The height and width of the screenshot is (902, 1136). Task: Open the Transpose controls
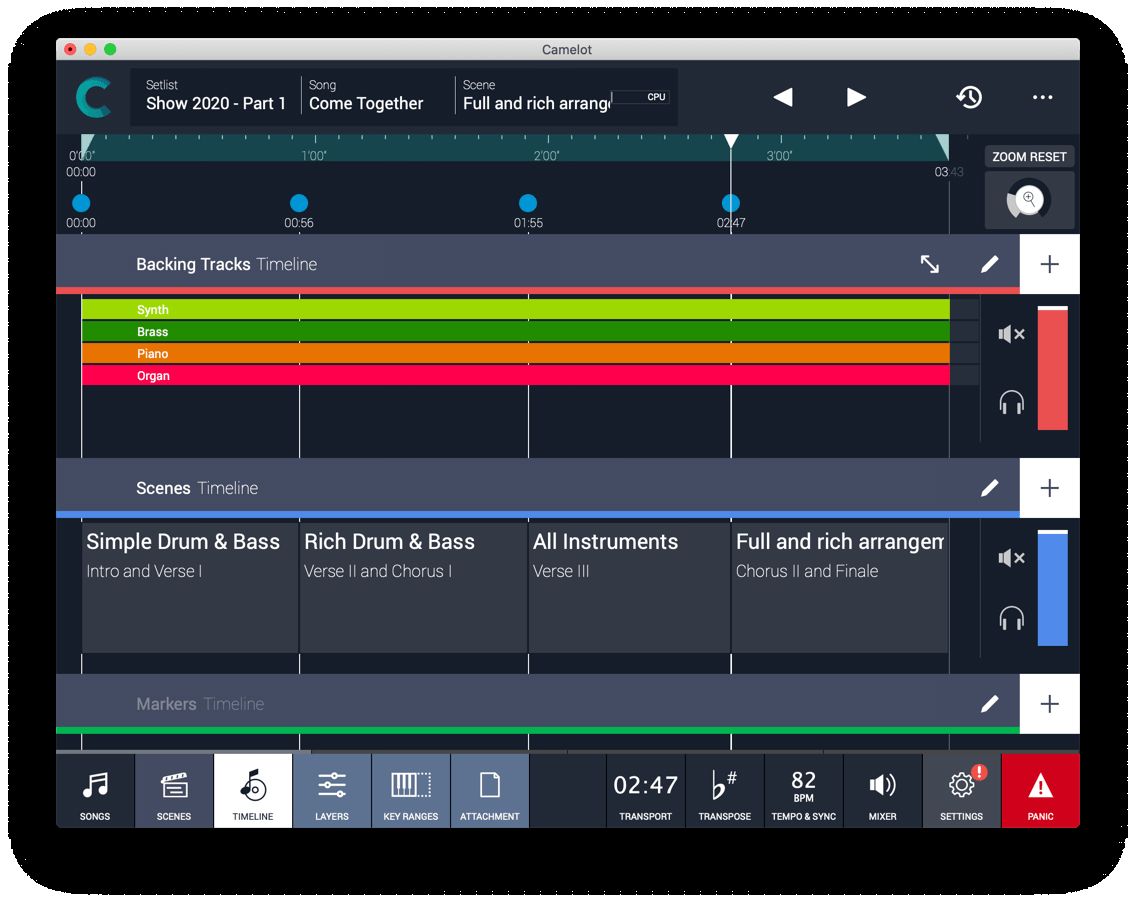724,790
